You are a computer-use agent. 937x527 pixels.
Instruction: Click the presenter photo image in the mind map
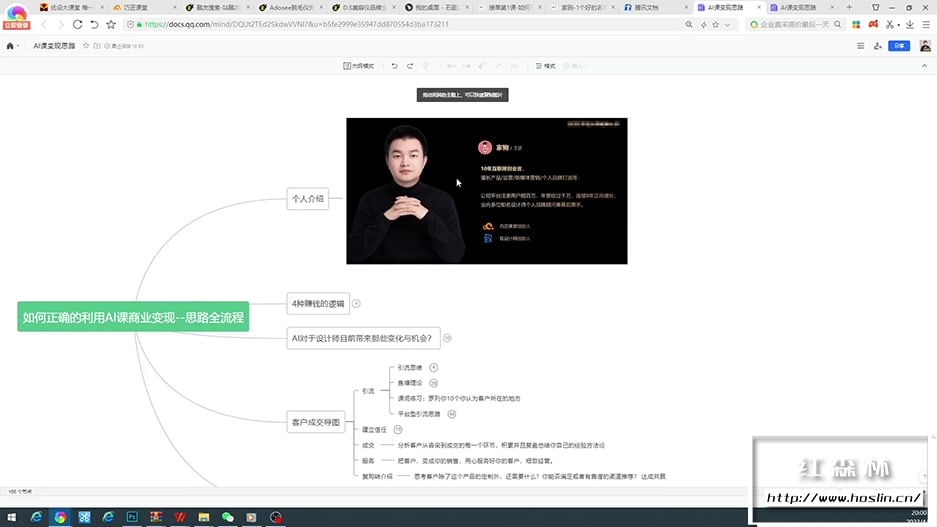(486, 191)
